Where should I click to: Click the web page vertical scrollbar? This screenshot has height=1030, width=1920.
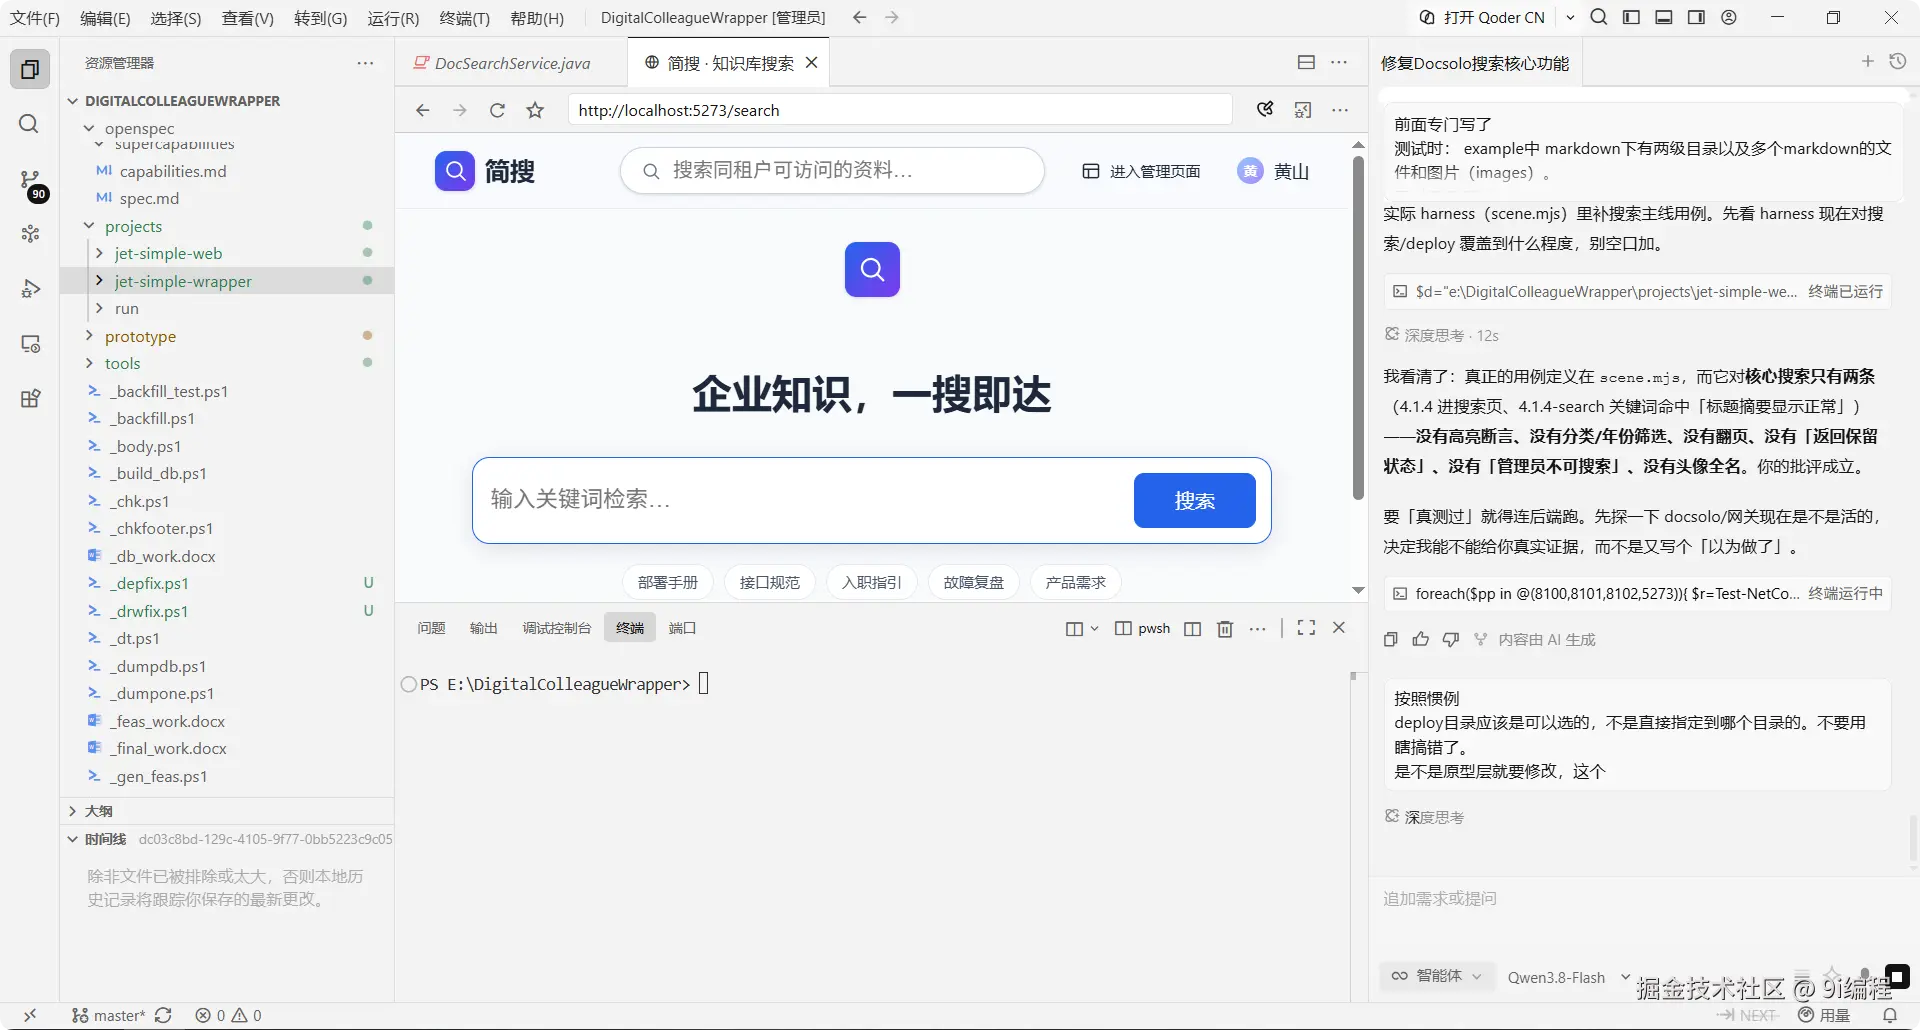[x=1358, y=328]
